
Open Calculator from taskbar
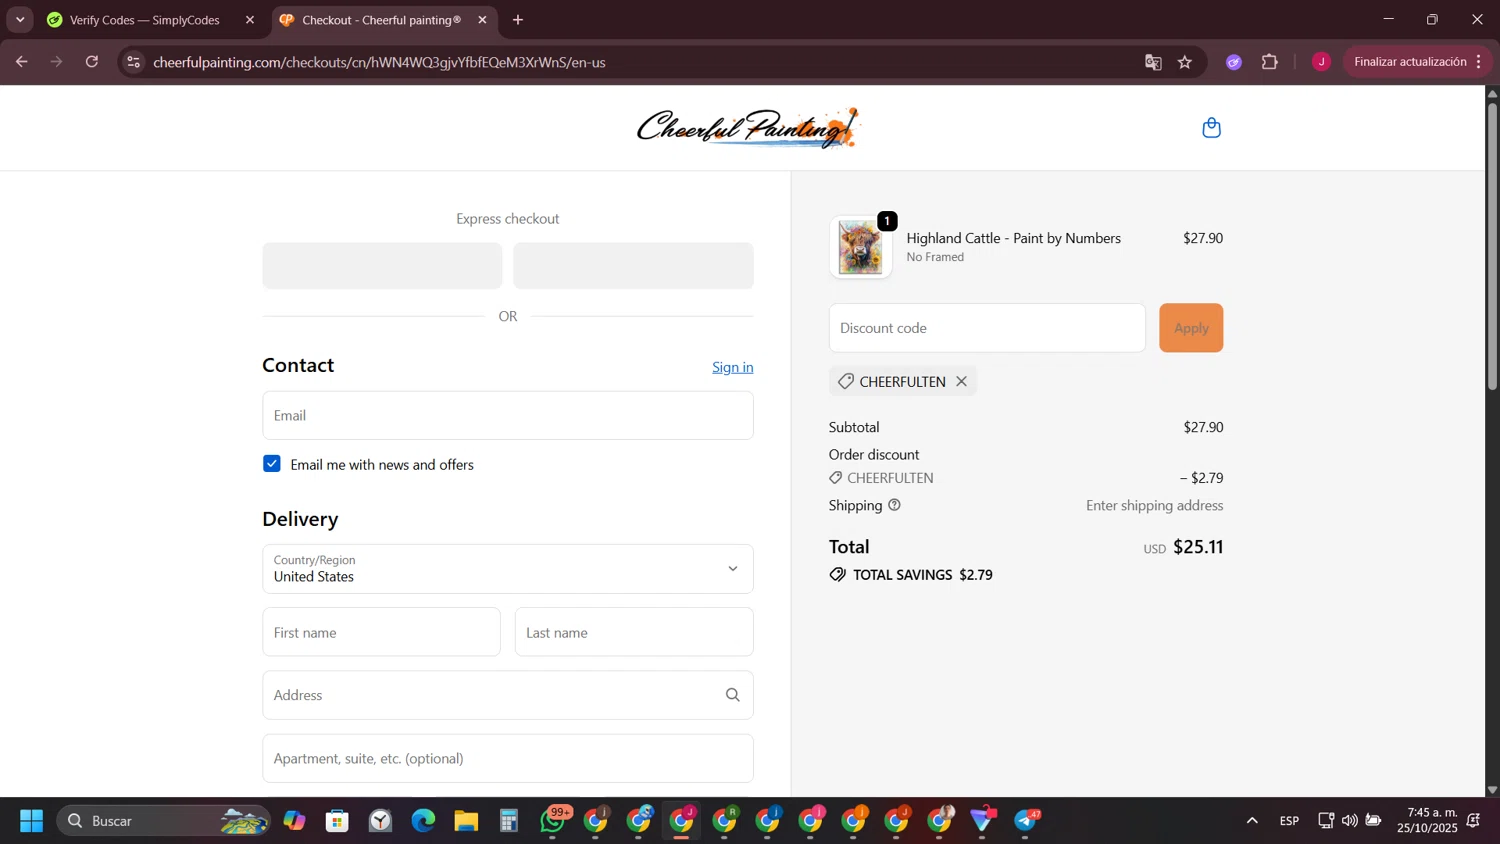tap(509, 821)
